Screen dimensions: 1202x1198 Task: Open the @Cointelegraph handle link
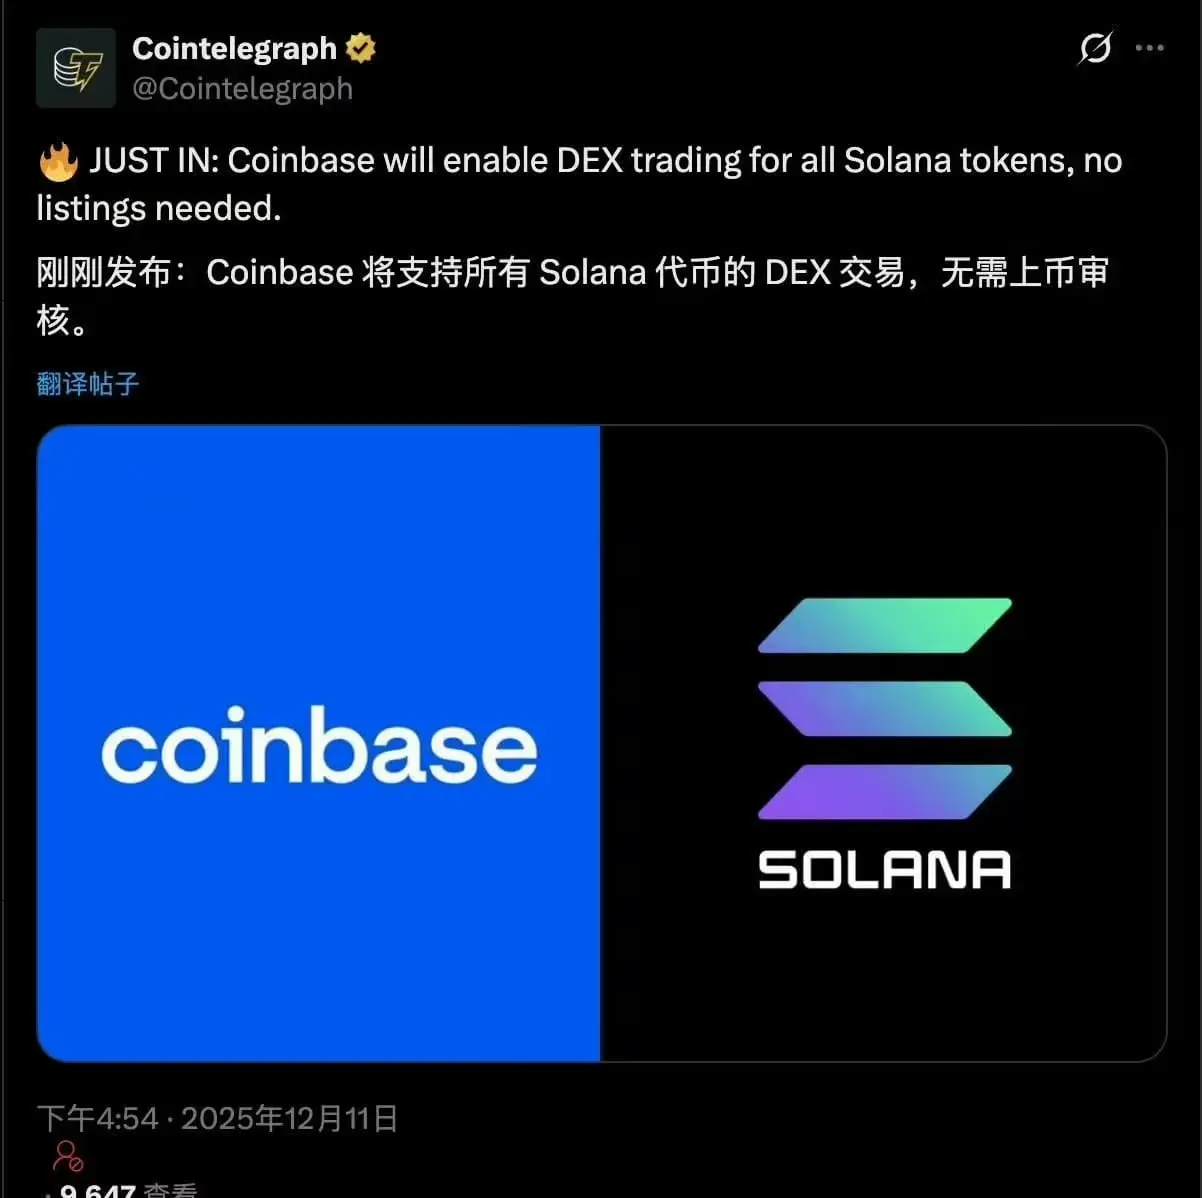(242, 89)
